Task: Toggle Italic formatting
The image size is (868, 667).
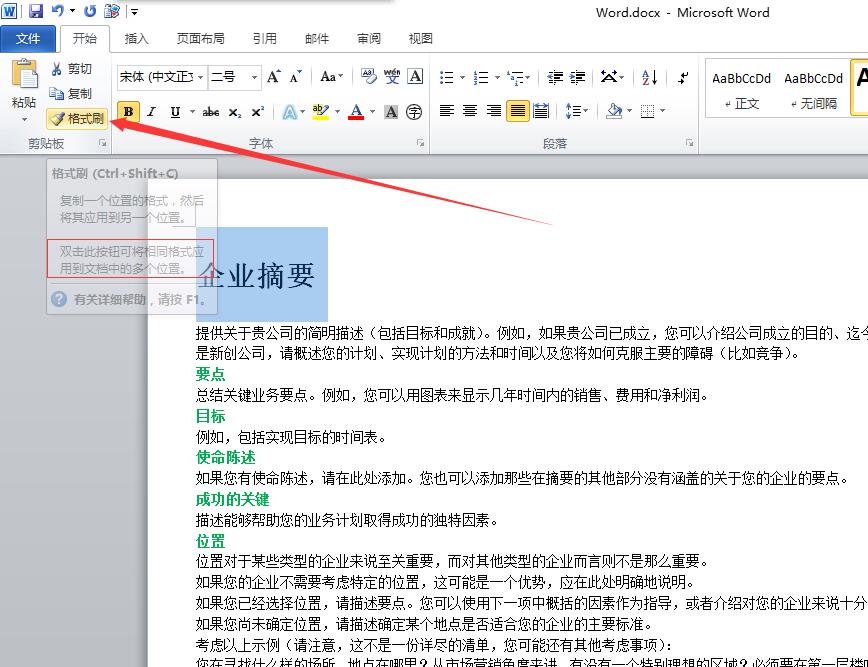Action: tap(153, 112)
